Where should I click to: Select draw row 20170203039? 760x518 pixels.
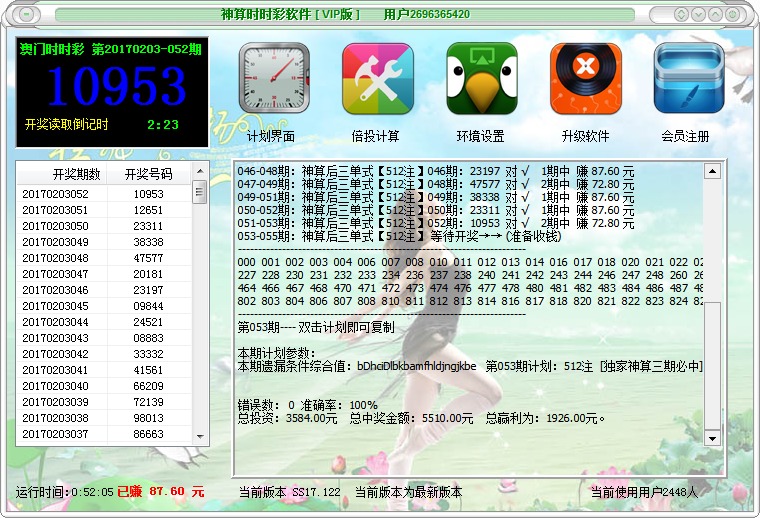point(104,402)
